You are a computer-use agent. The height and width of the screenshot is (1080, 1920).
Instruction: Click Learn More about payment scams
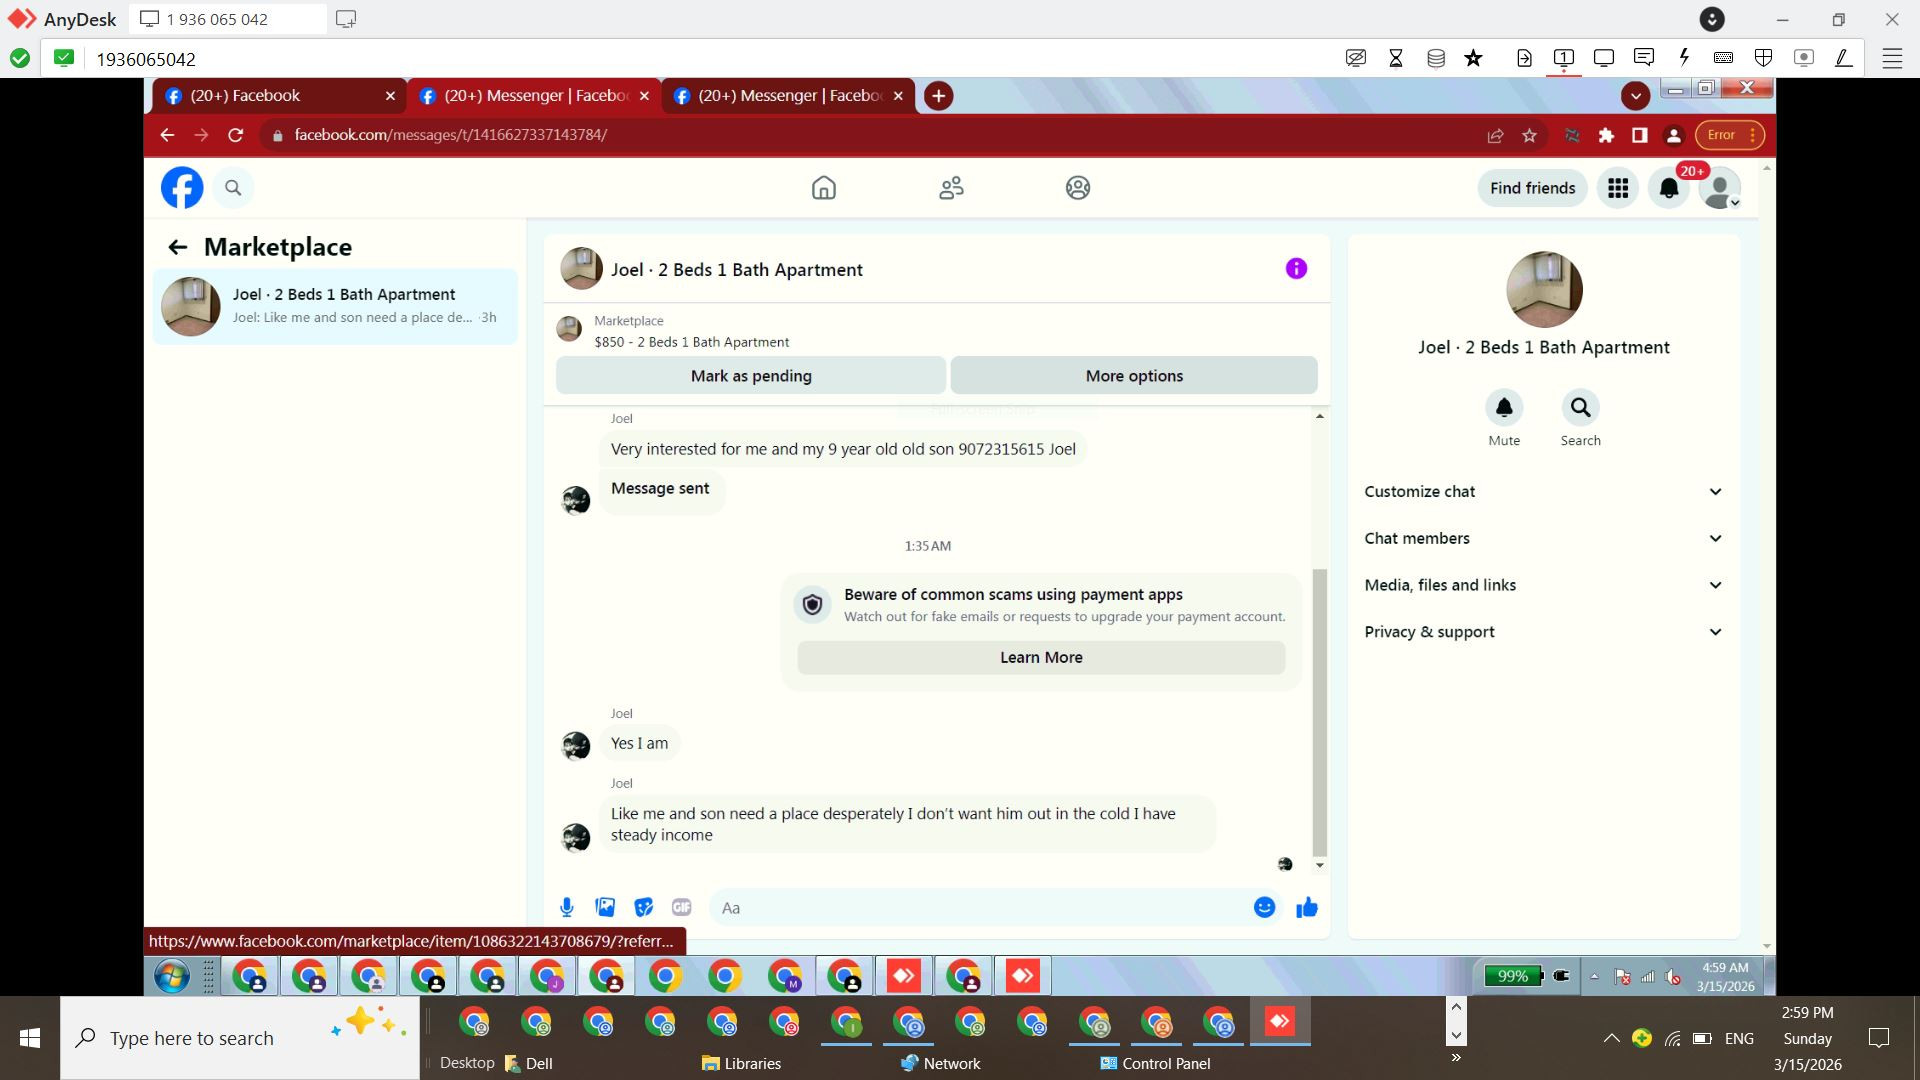[x=1041, y=657]
